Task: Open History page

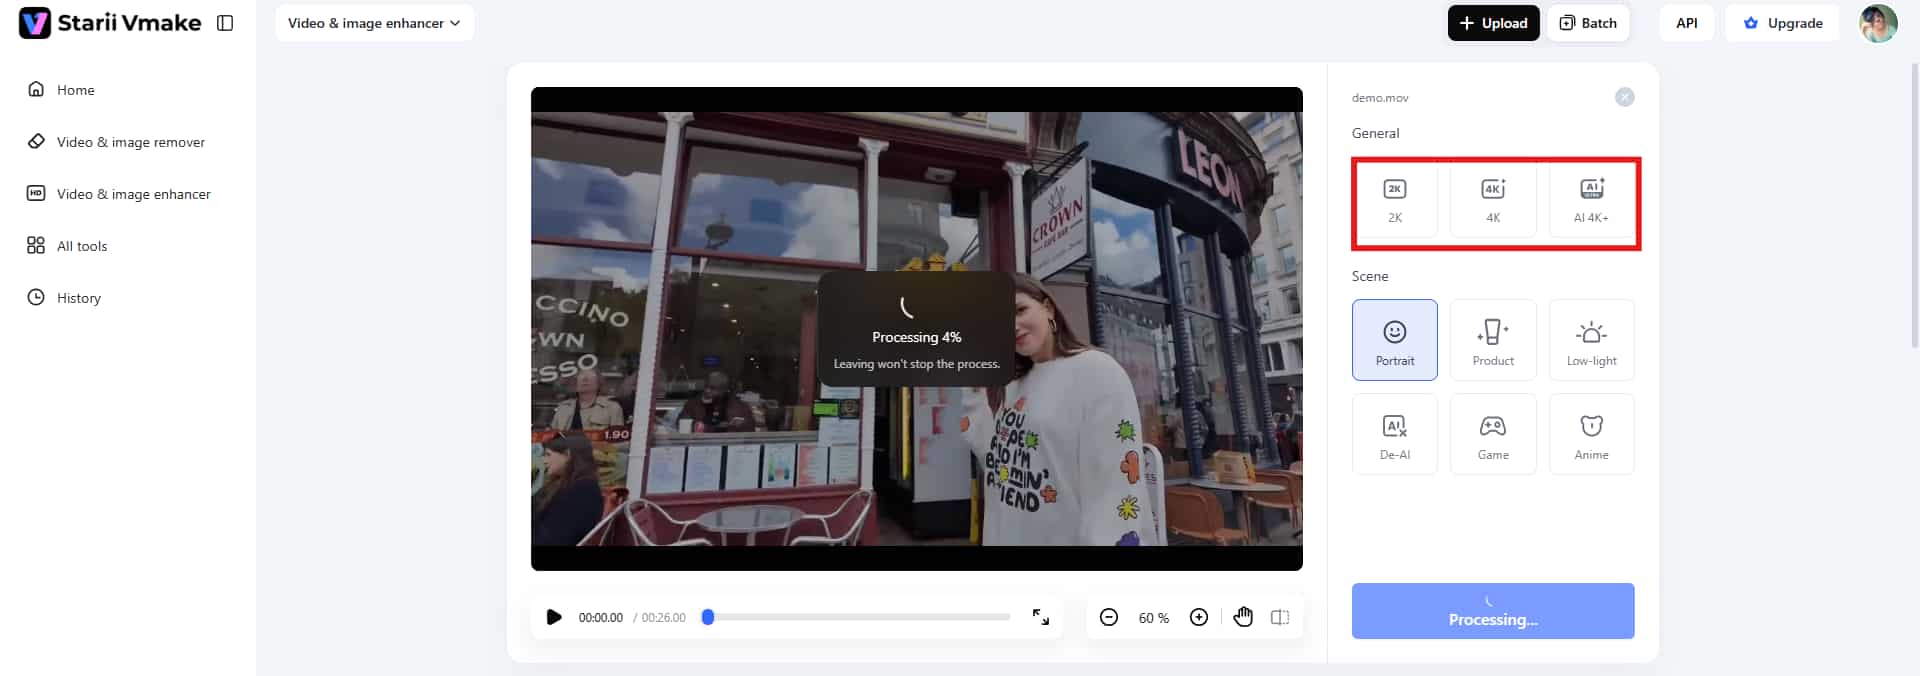Action: (x=64, y=298)
